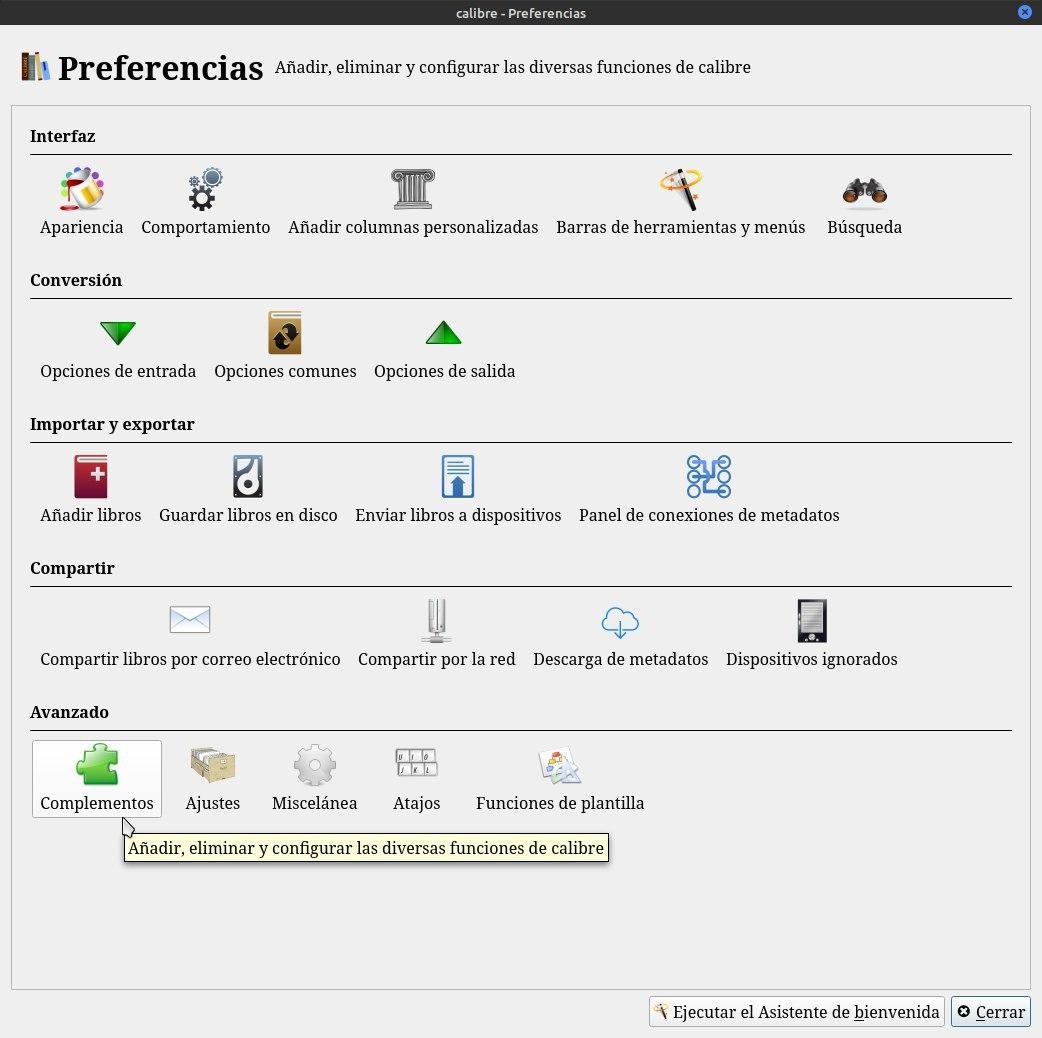The height and width of the screenshot is (1038, 1042).
Task: Open email sharing envelope icon
Action: (x=190, y=619)
